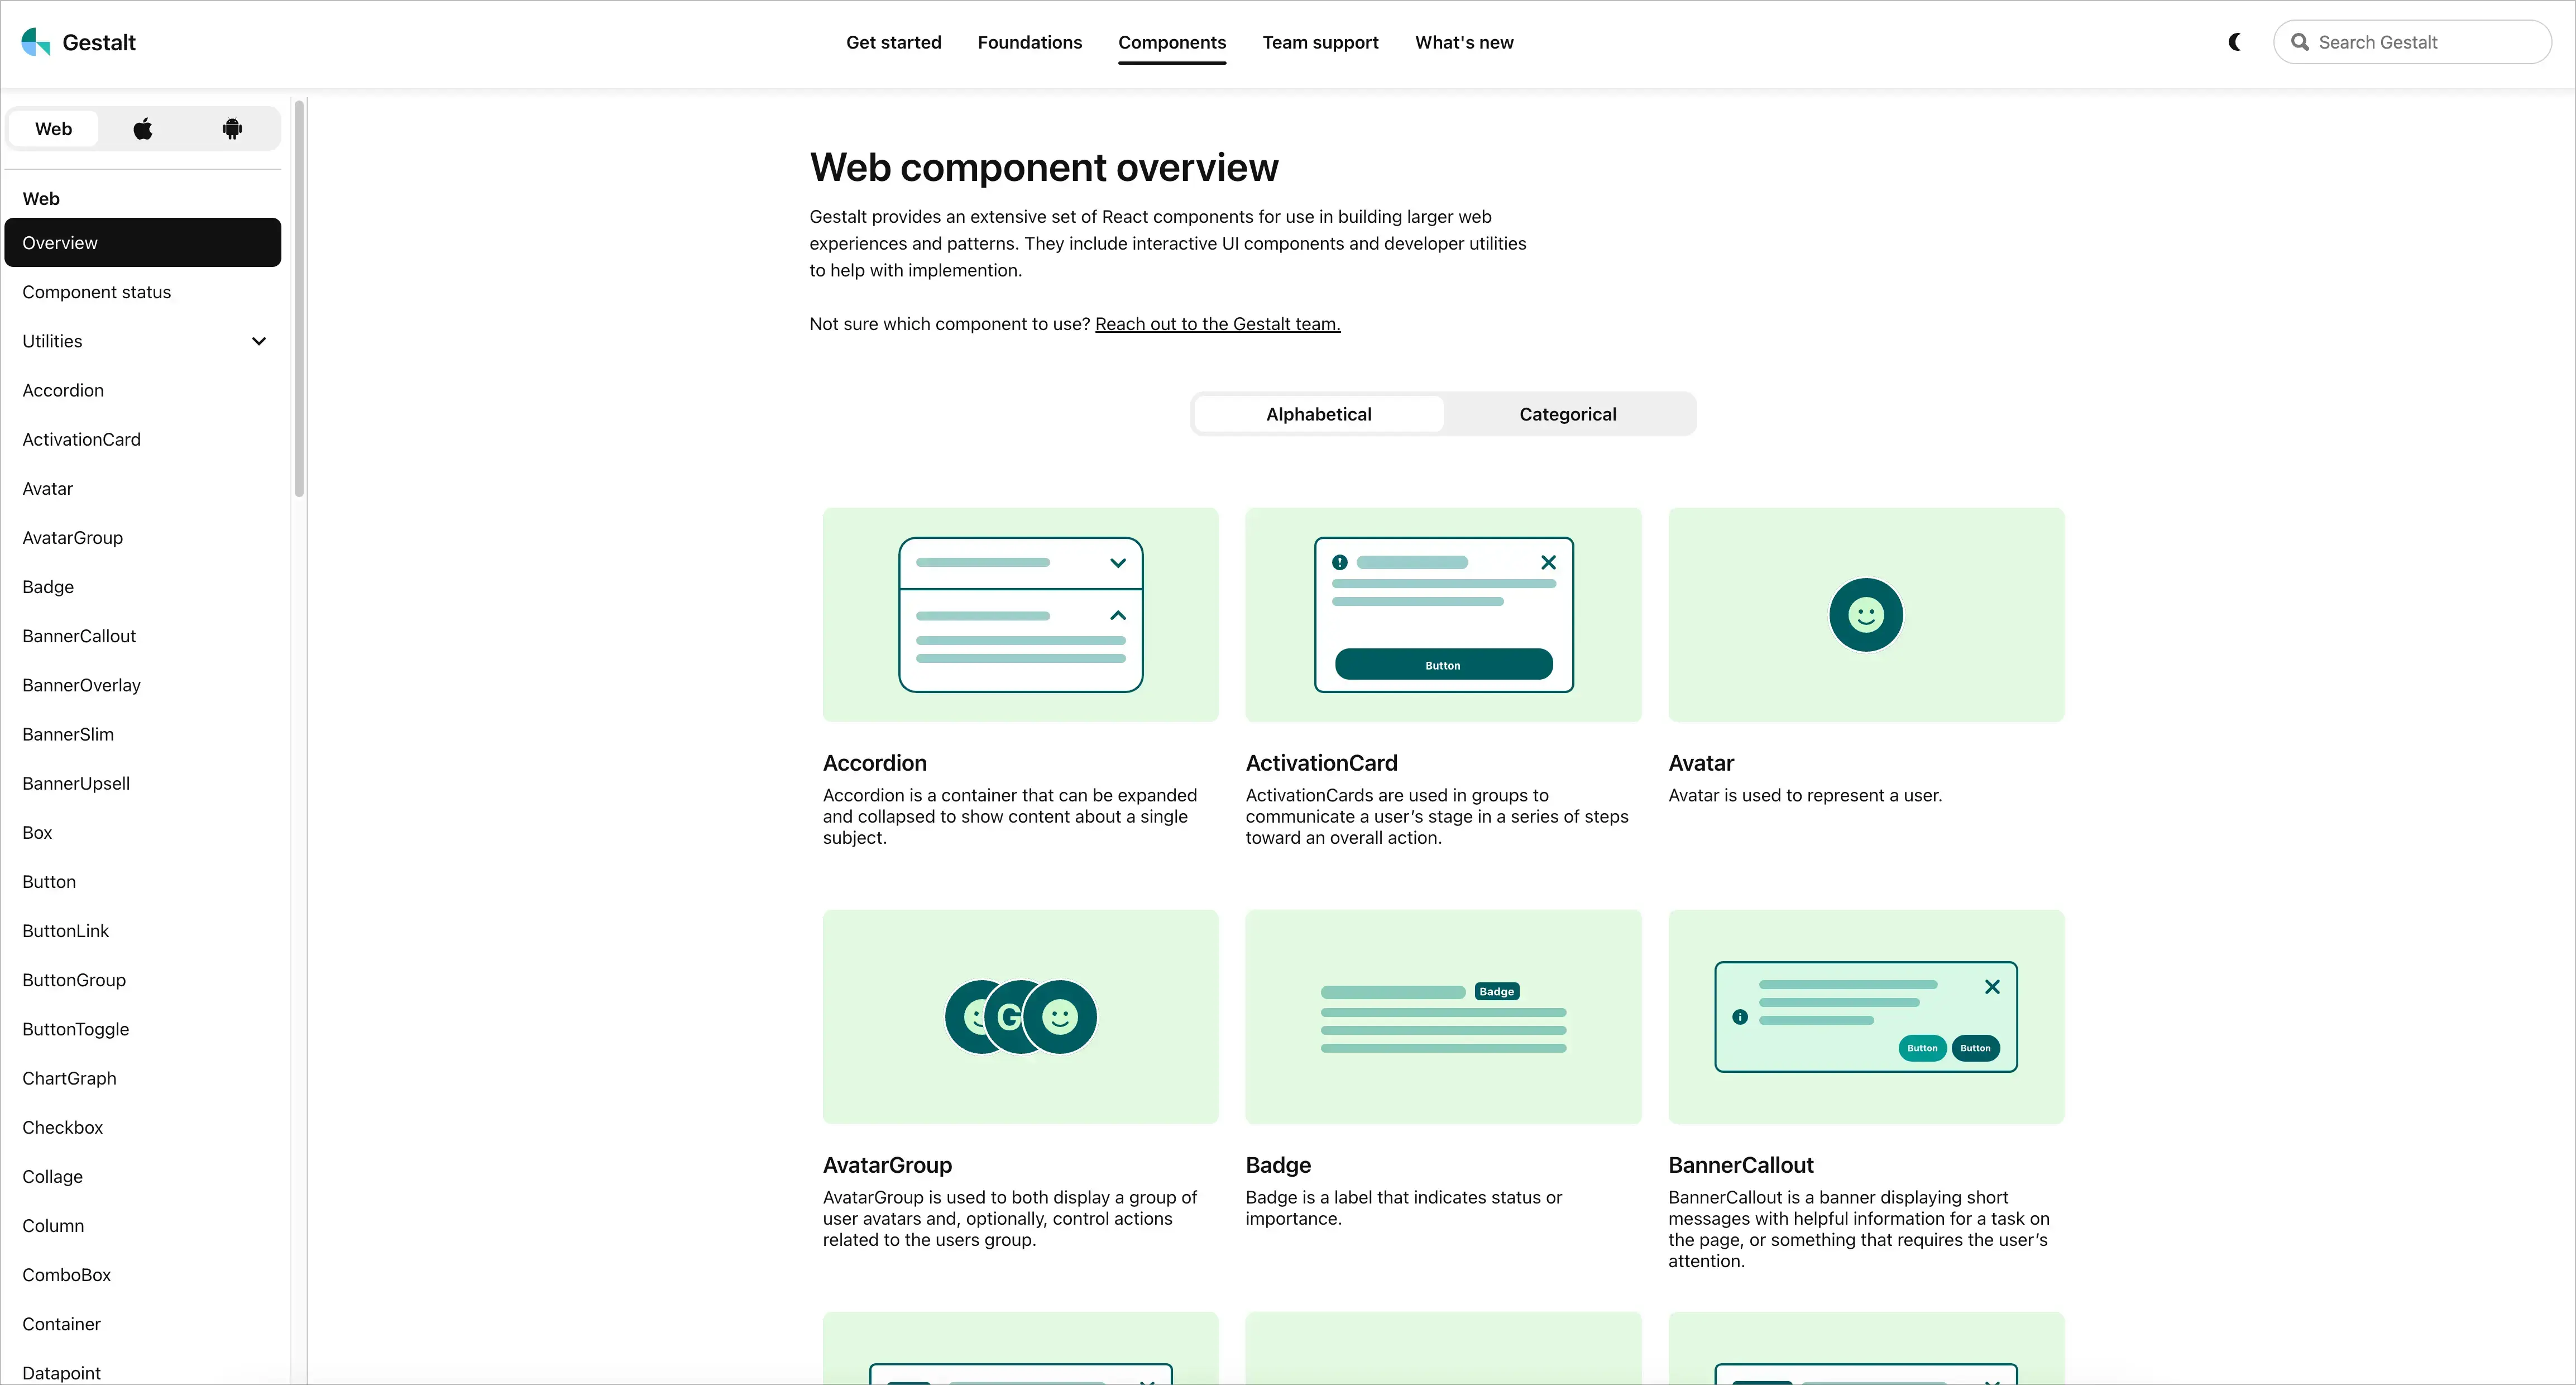Open Component status in sidebar

pos(143,292)
